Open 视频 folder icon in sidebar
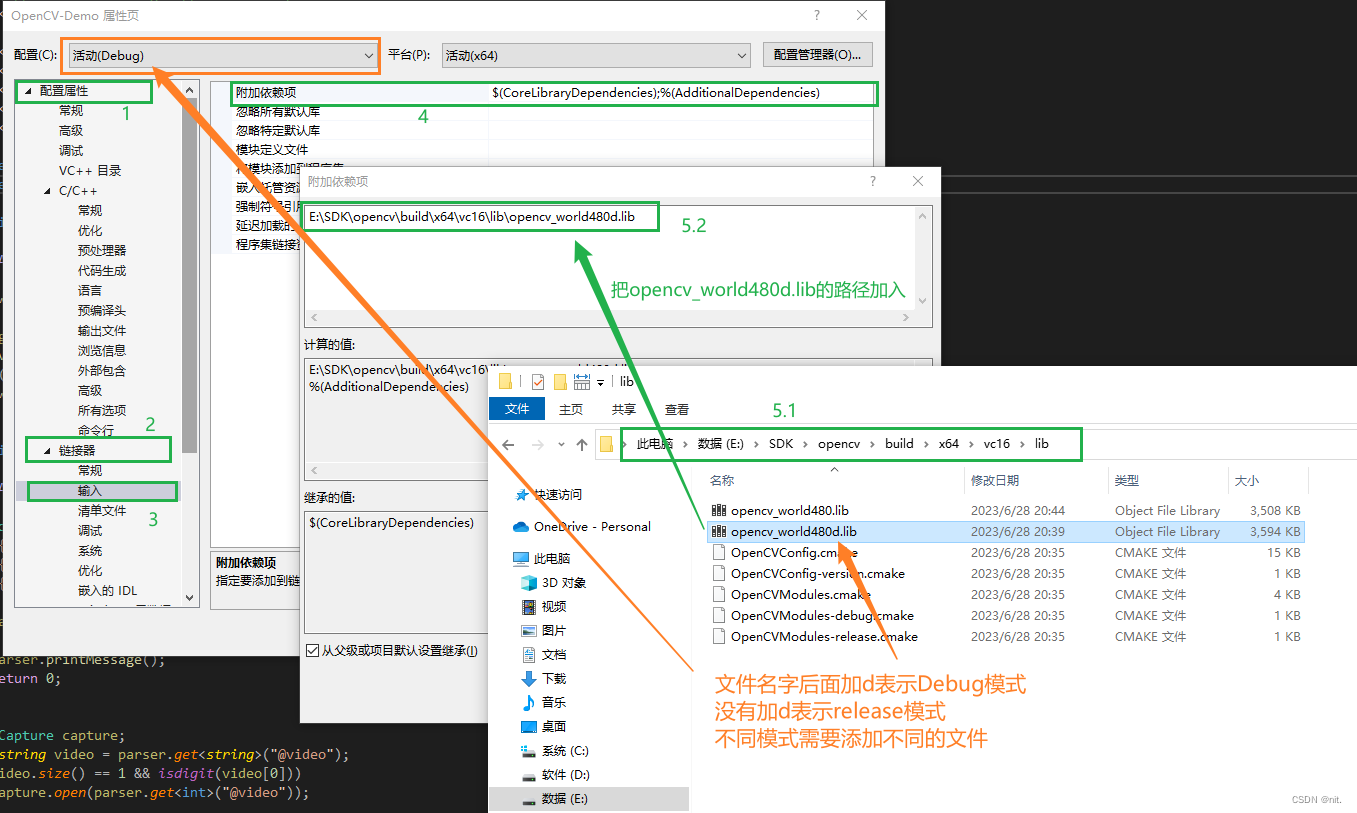Viewport: 1357px width, 813px height. (x=529, y=607)
